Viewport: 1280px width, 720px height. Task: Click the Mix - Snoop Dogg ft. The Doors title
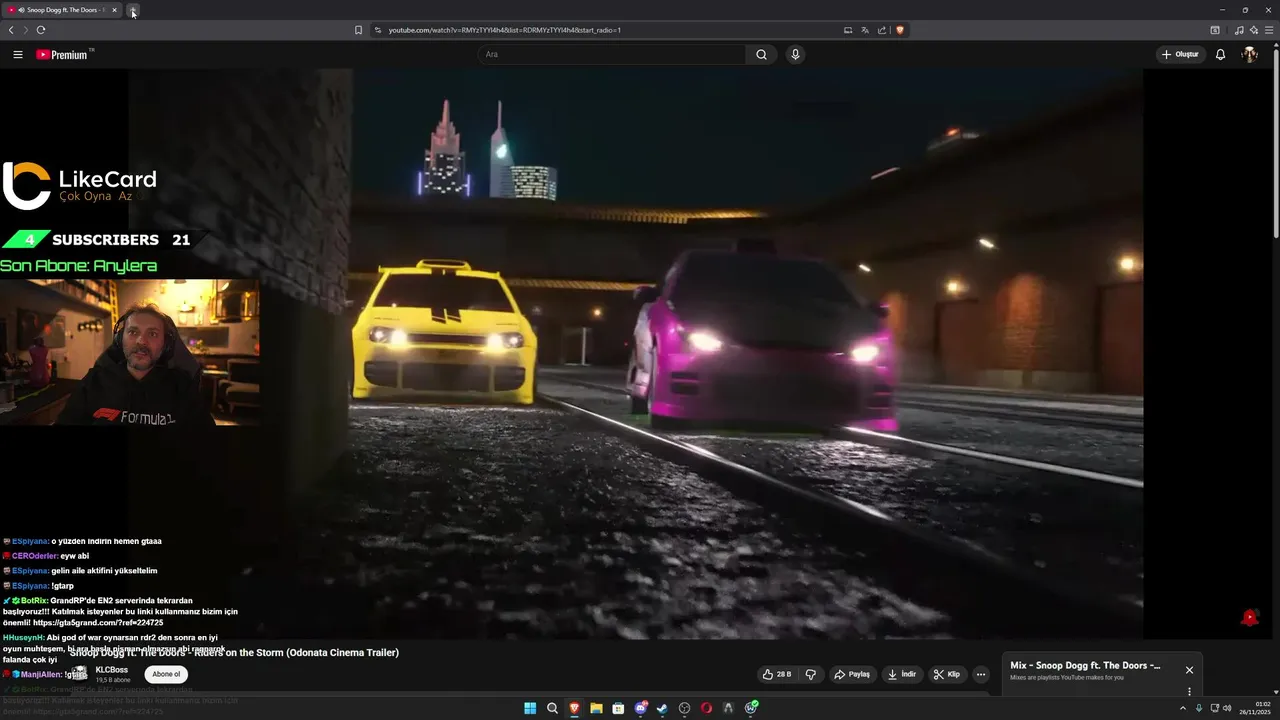[1085, 666]
